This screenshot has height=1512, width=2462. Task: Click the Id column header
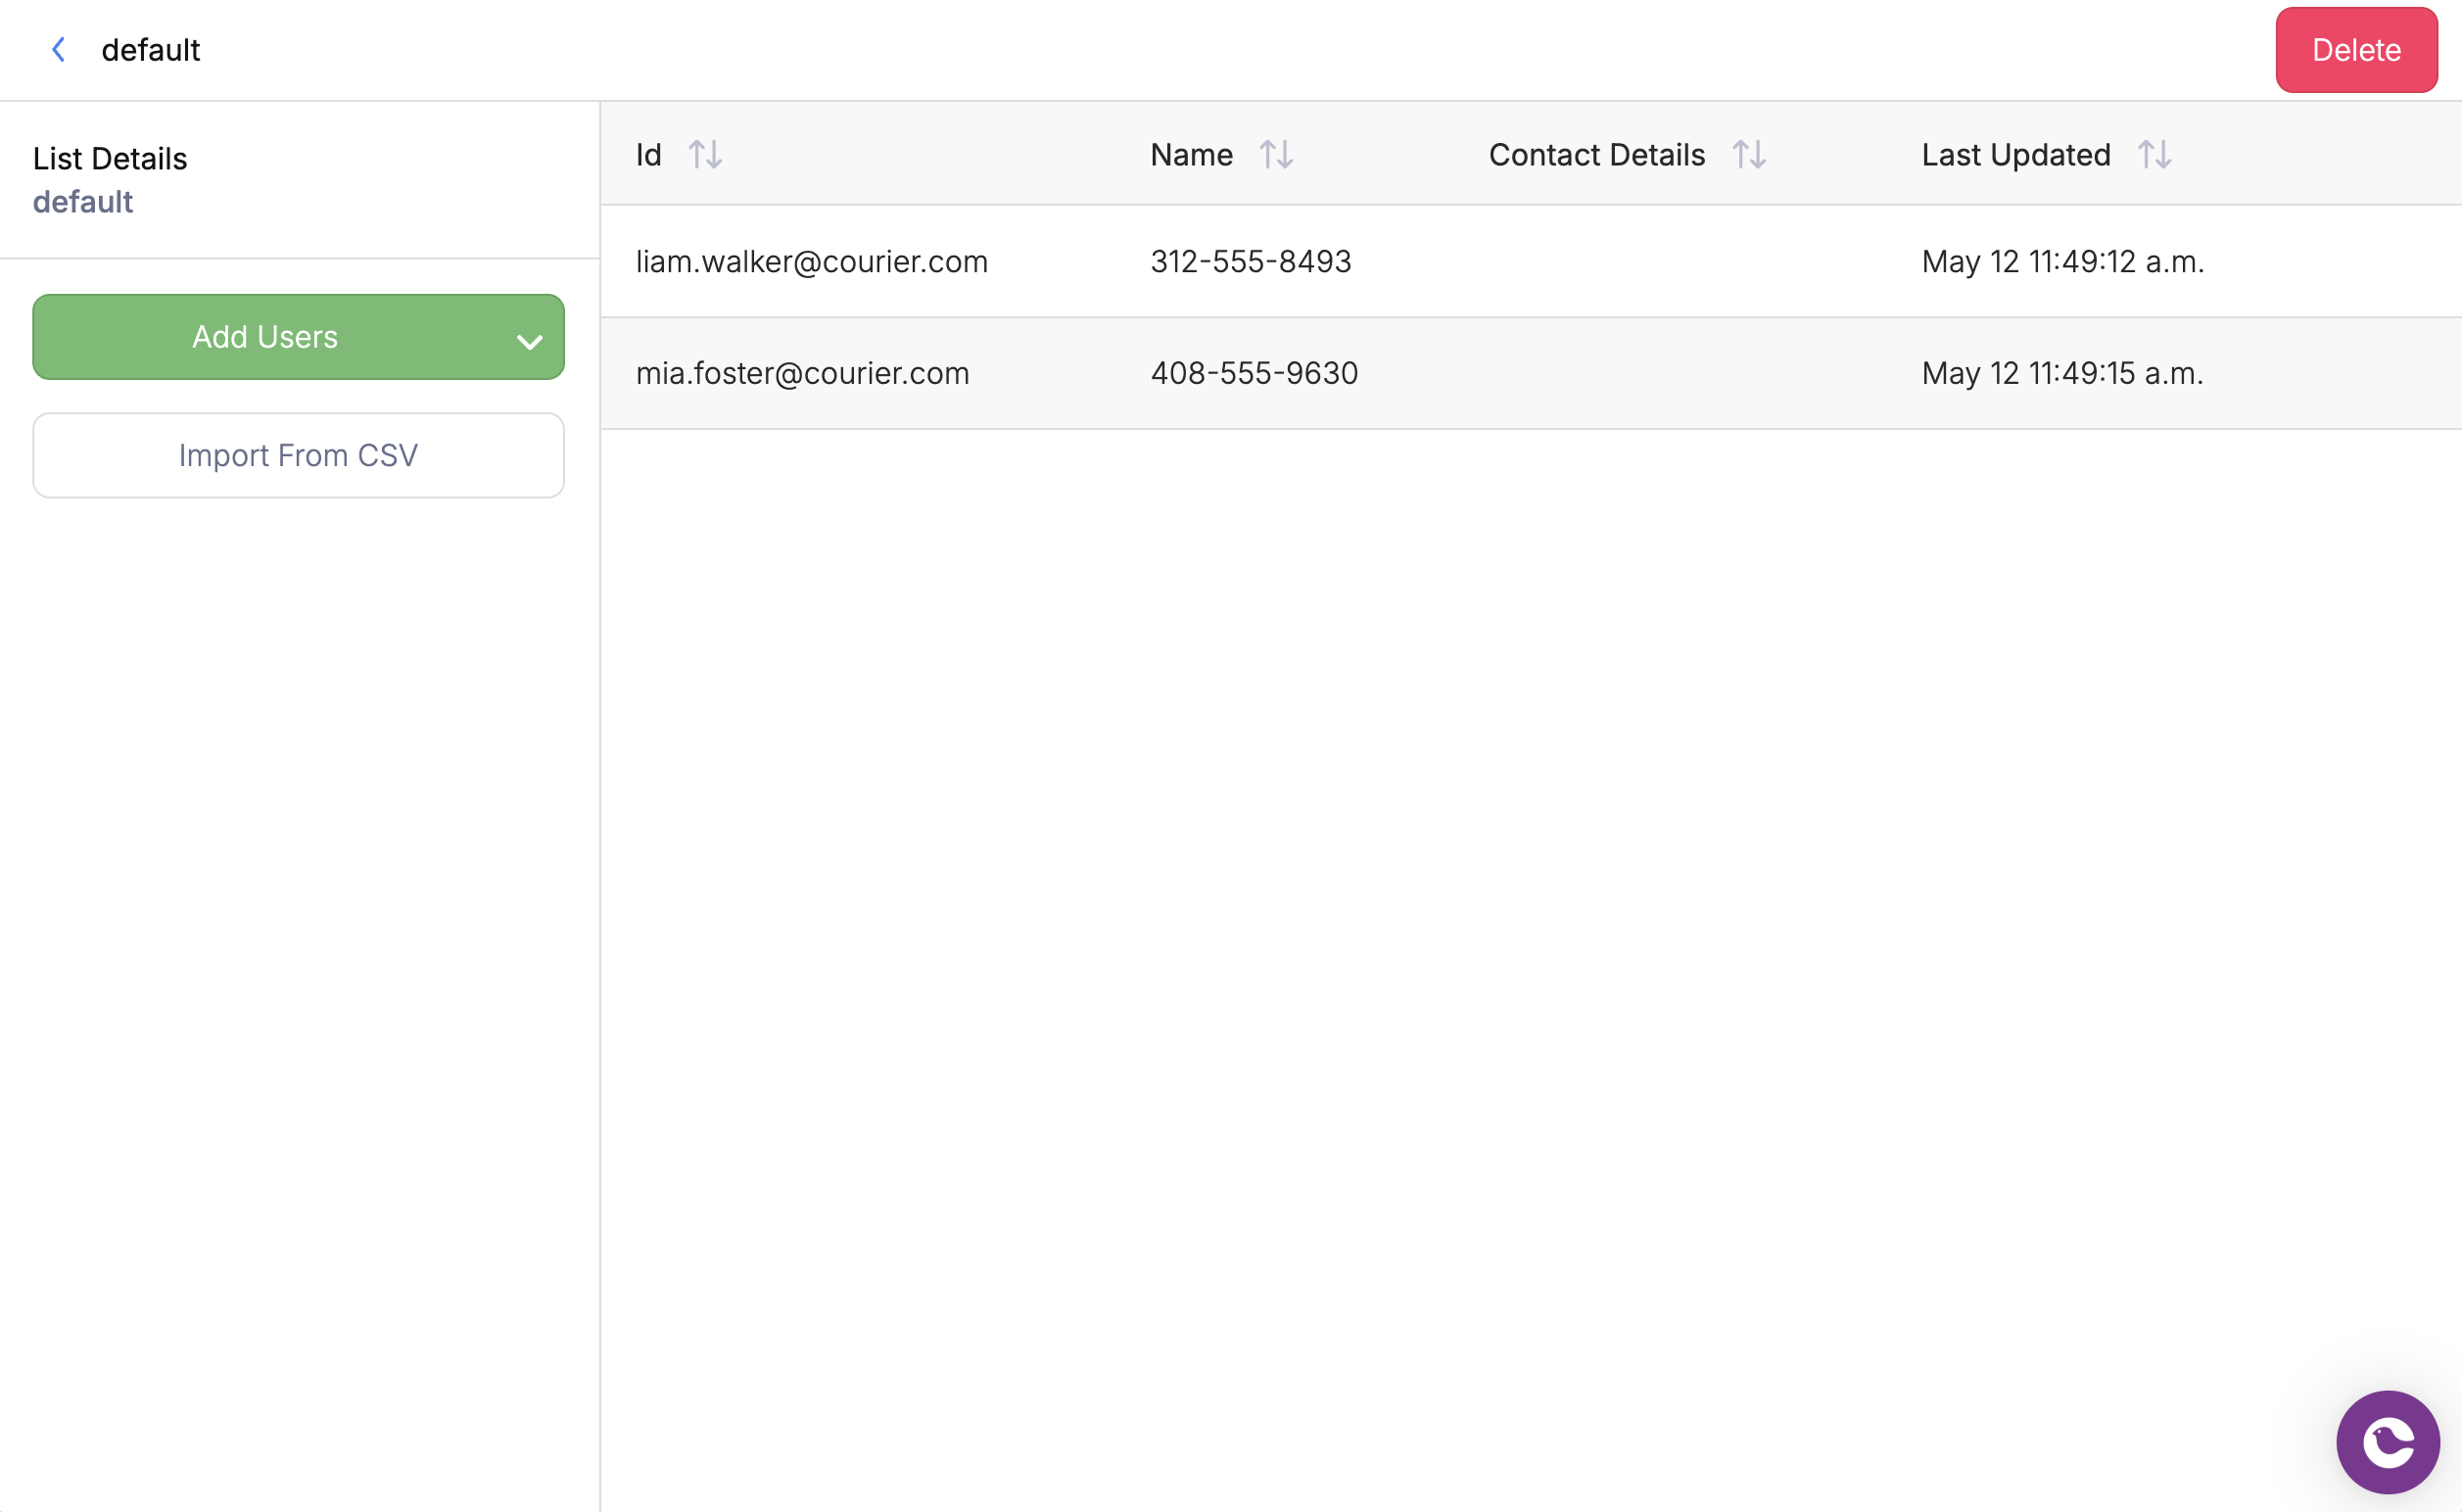coord(648,155)
